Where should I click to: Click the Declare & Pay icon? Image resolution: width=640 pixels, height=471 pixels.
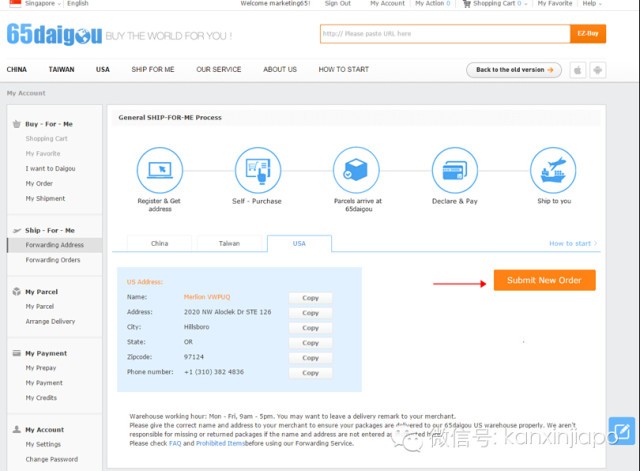tap(455, 170)
